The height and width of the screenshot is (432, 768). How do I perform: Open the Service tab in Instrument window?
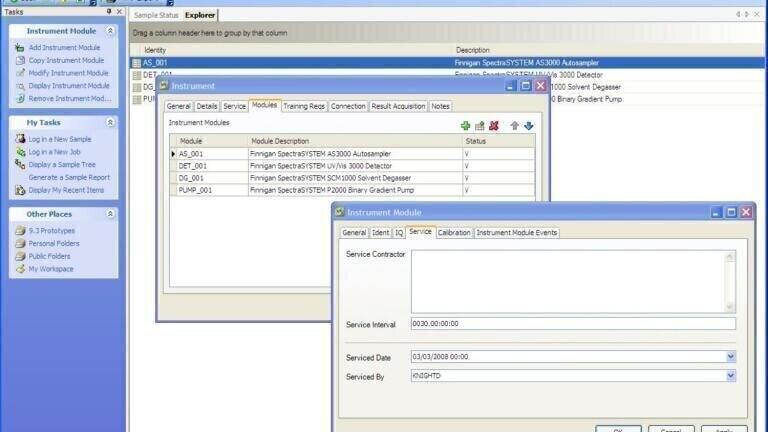[234, 106]
